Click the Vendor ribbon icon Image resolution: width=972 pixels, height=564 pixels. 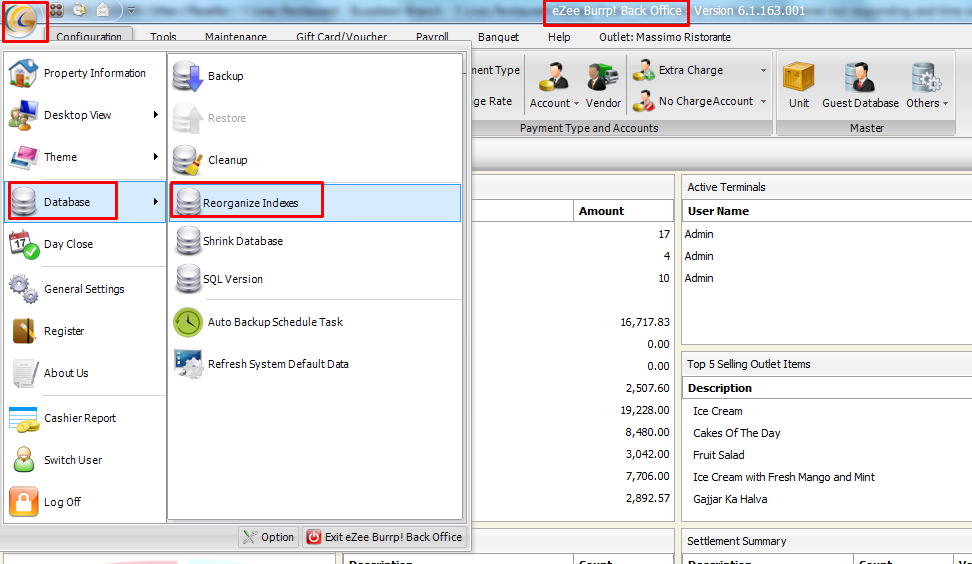tap(603, 86)
